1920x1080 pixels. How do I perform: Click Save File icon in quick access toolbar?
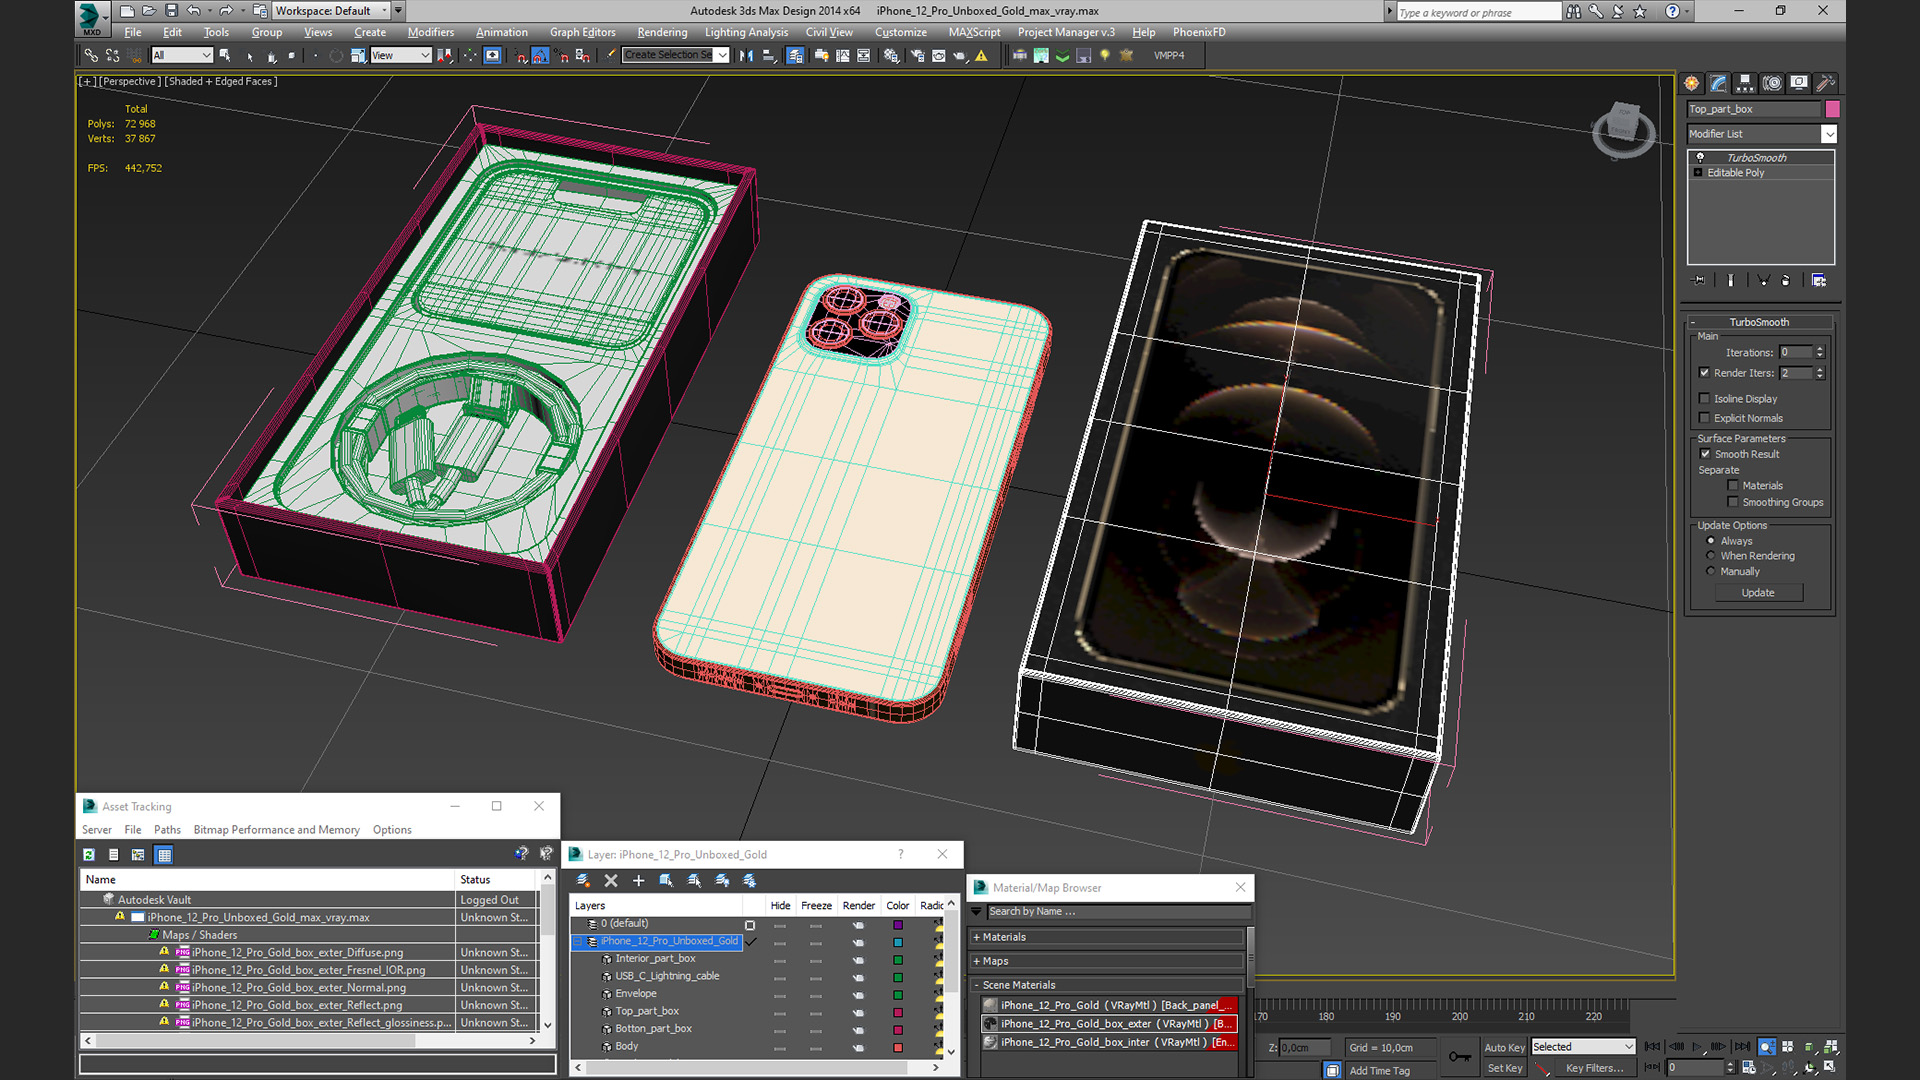pos(171,11)
